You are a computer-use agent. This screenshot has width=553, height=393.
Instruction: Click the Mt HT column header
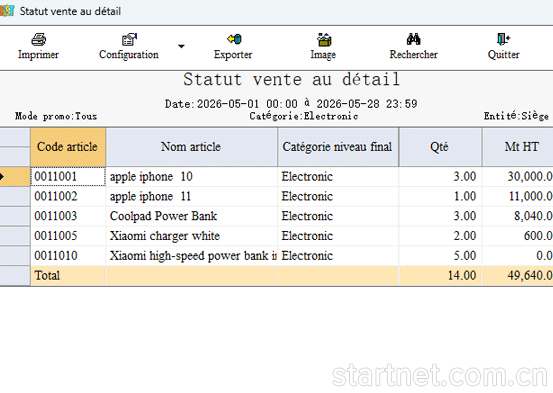pyautogui.click(x=518, y=147)
